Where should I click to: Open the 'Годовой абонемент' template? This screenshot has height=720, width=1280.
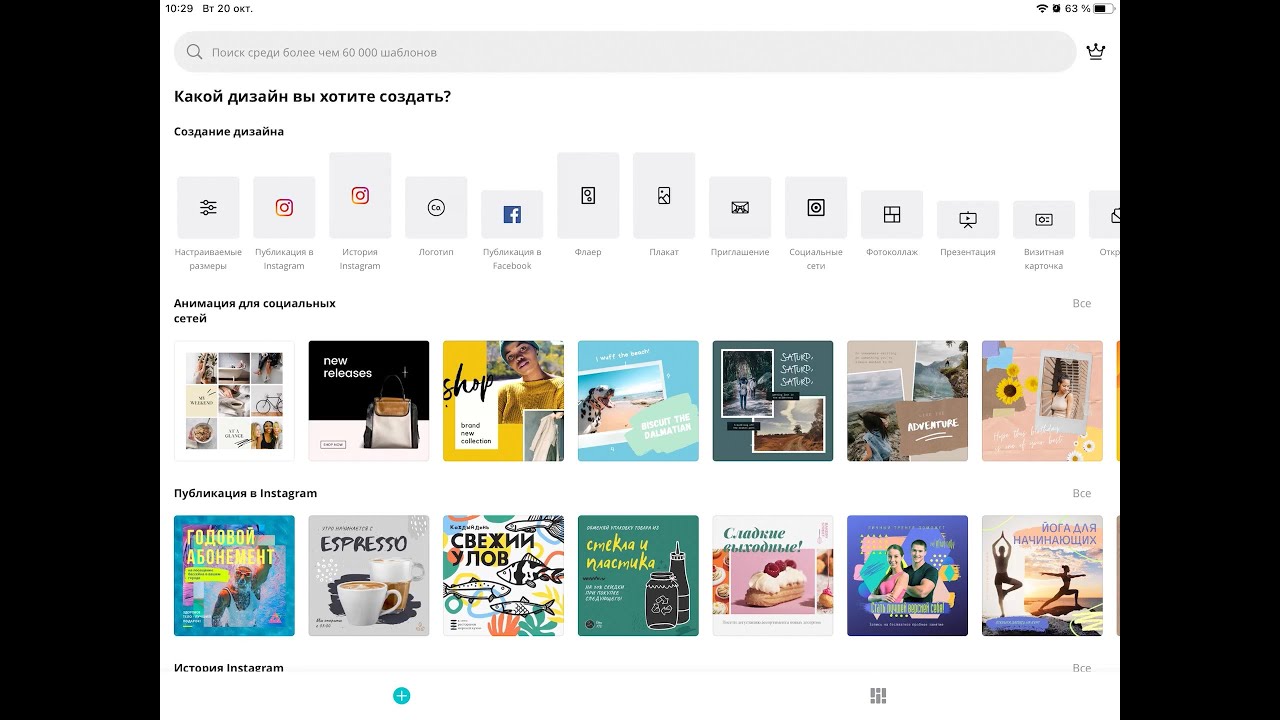tap(234, 576)
